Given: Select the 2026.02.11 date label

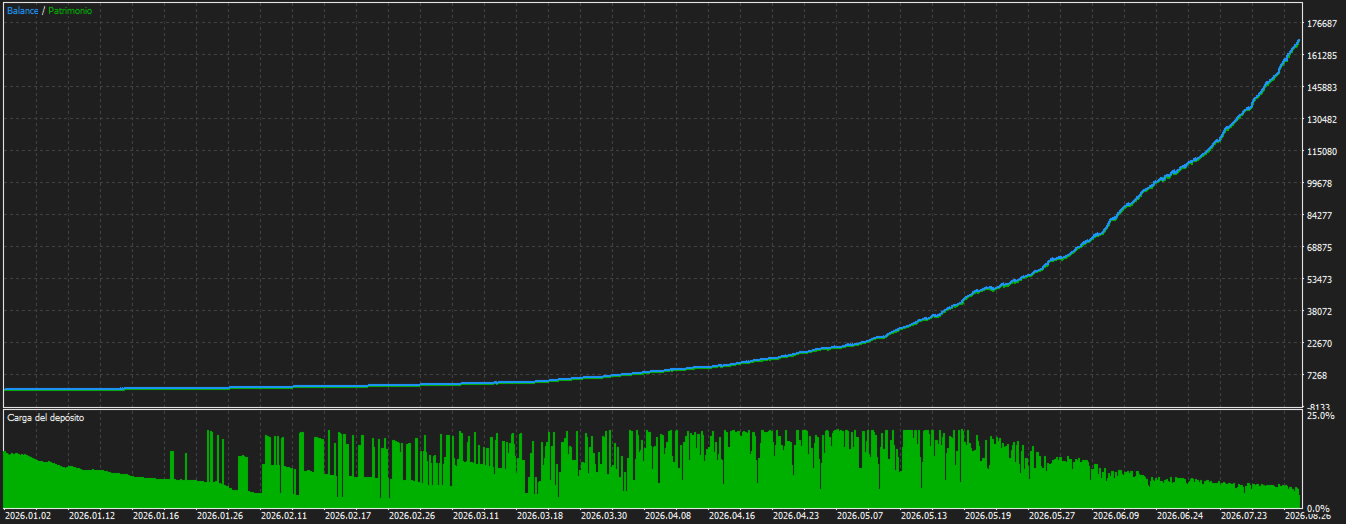Looking at the screenshot, I should (x=284, y=517).
